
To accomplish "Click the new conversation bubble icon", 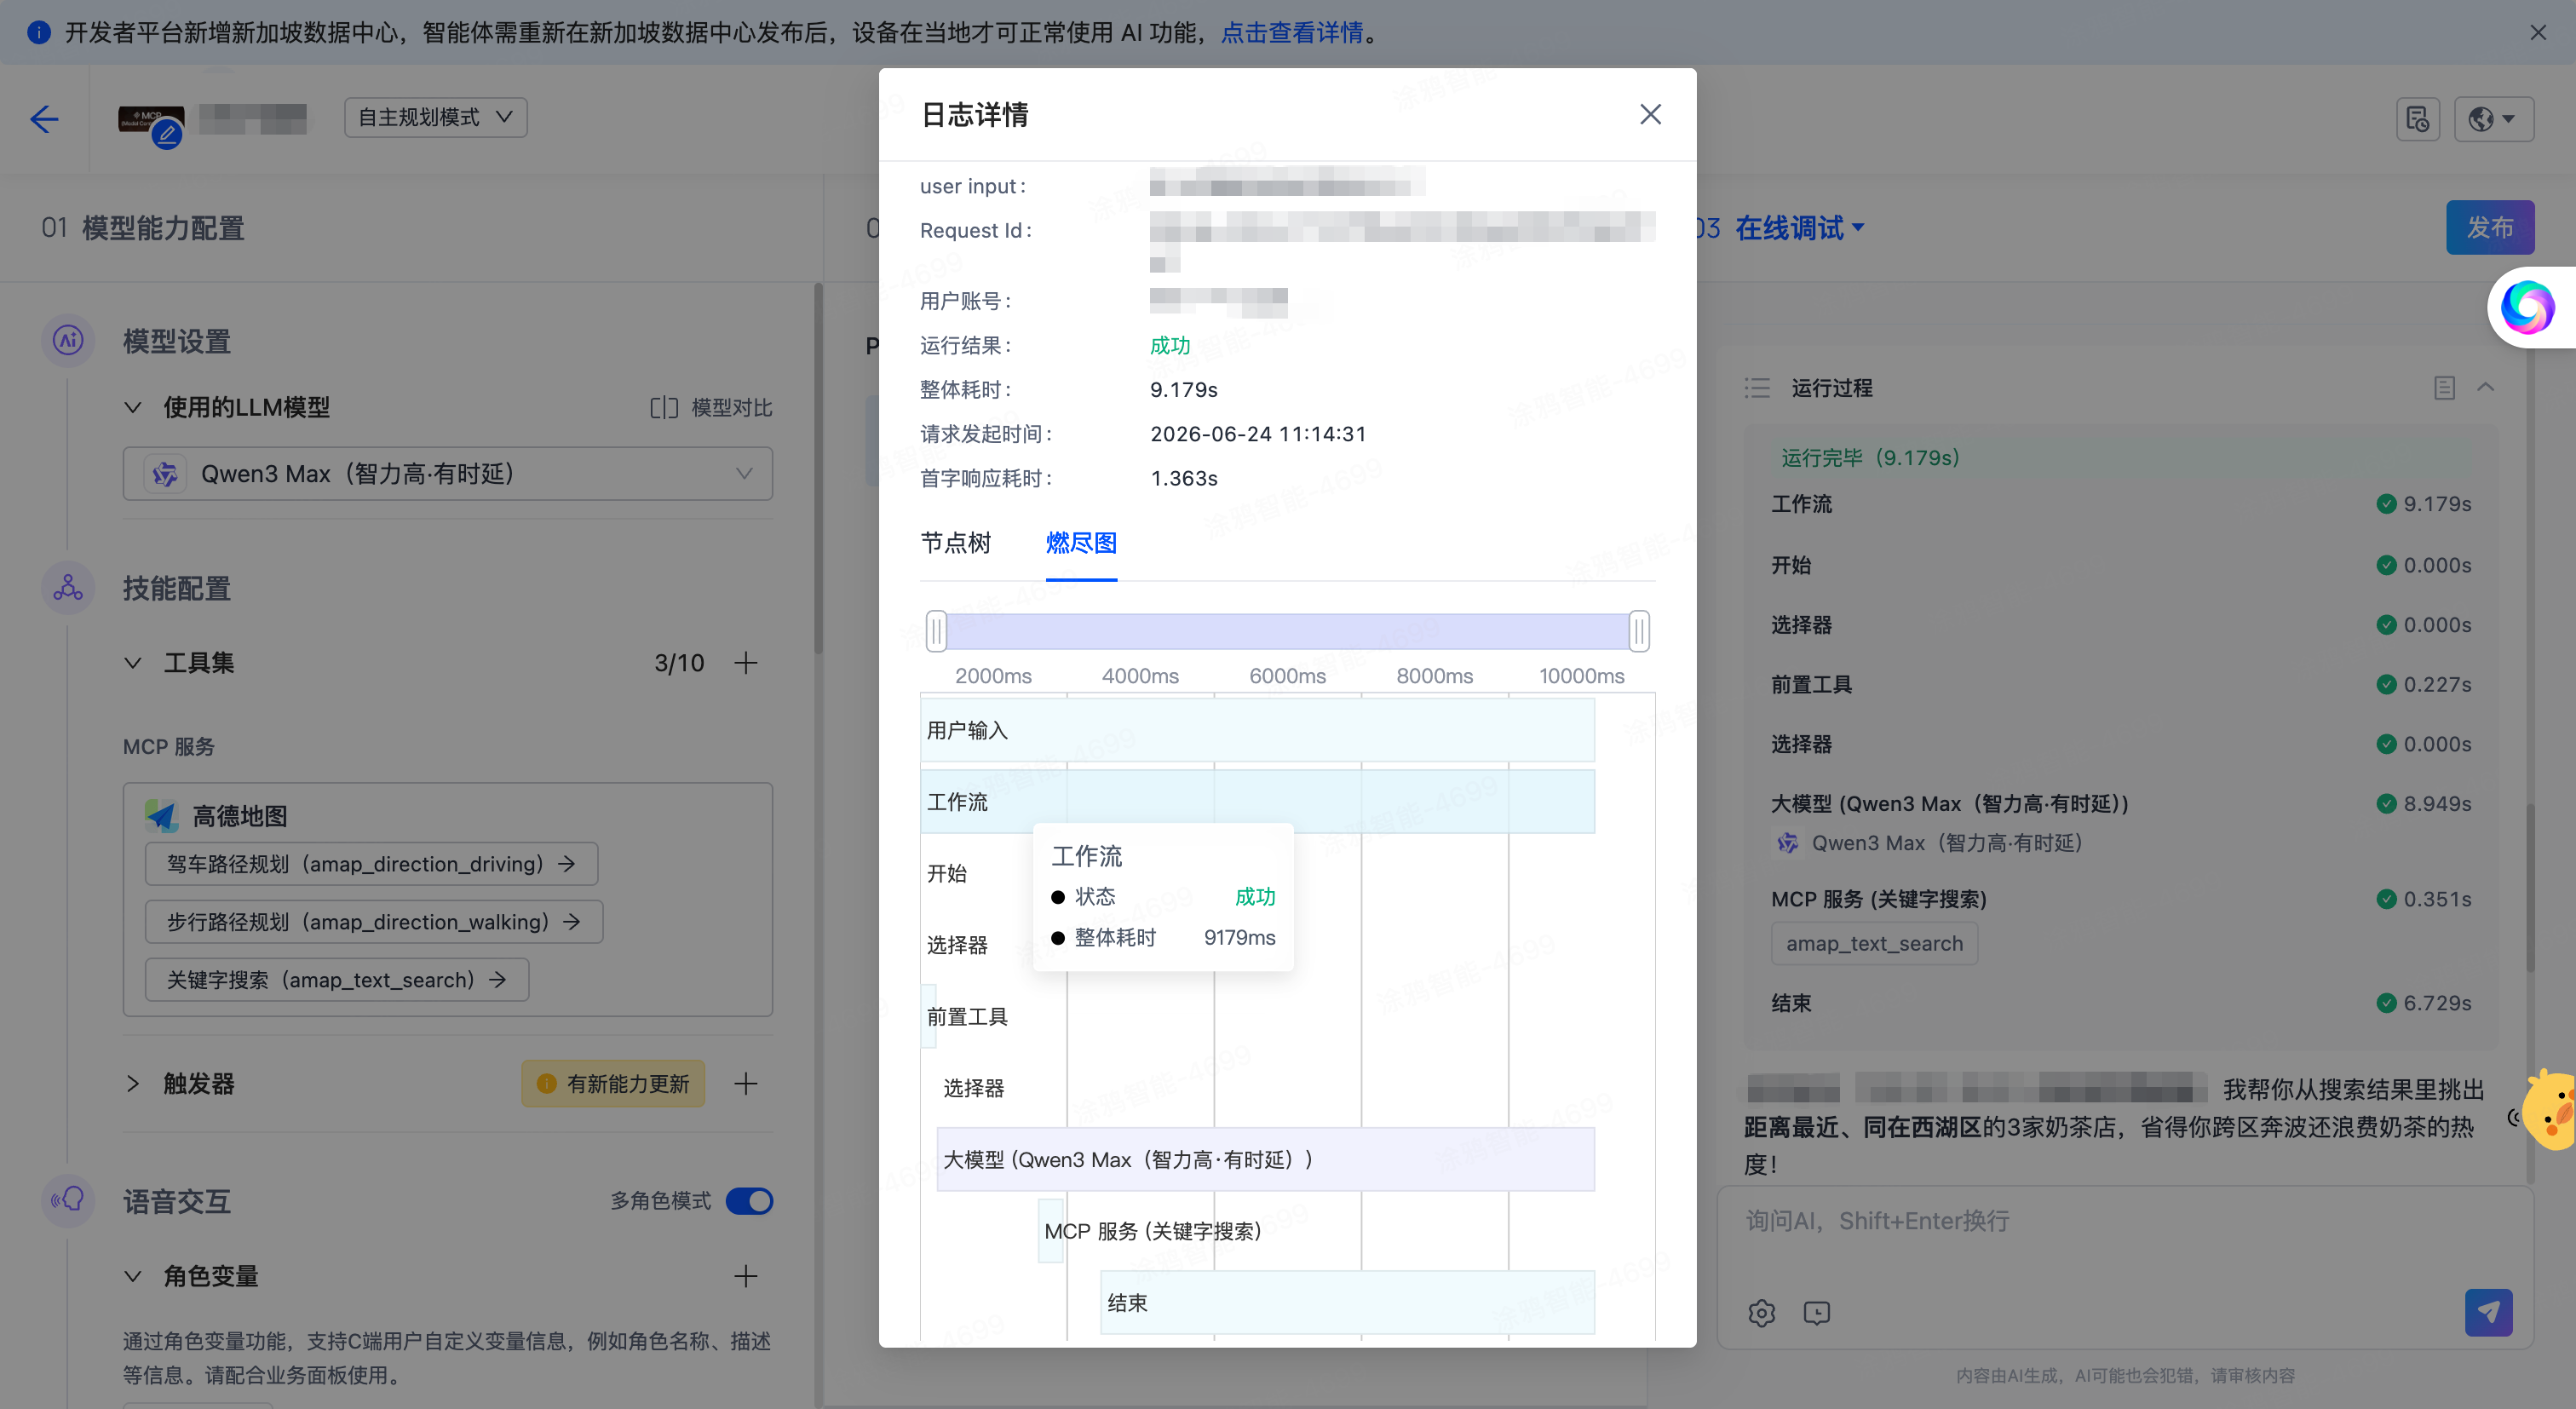I will (1816, 1312).
